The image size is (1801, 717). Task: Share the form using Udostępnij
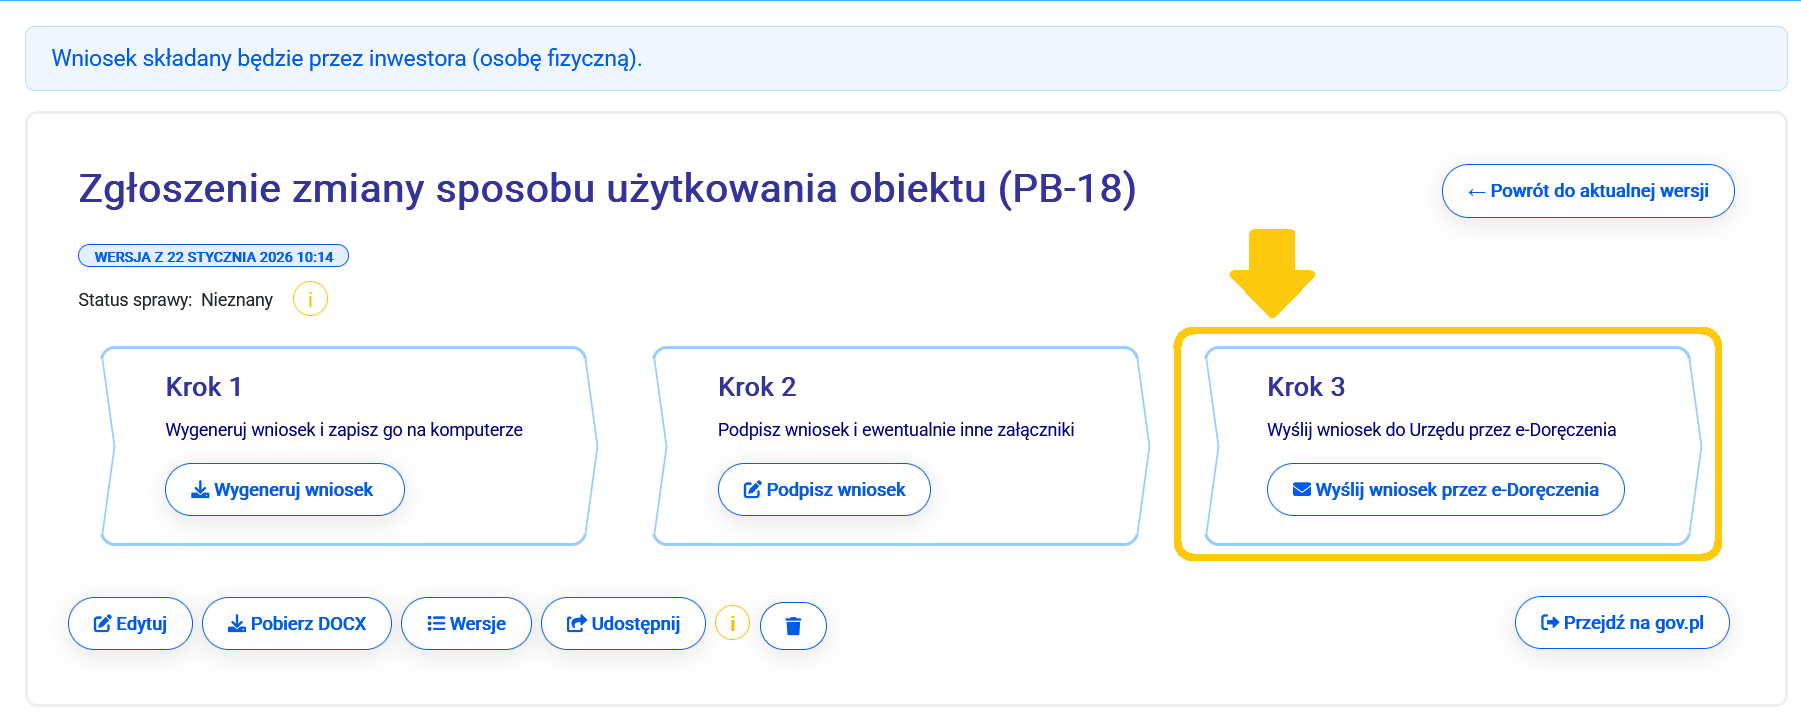click(623, 624)
